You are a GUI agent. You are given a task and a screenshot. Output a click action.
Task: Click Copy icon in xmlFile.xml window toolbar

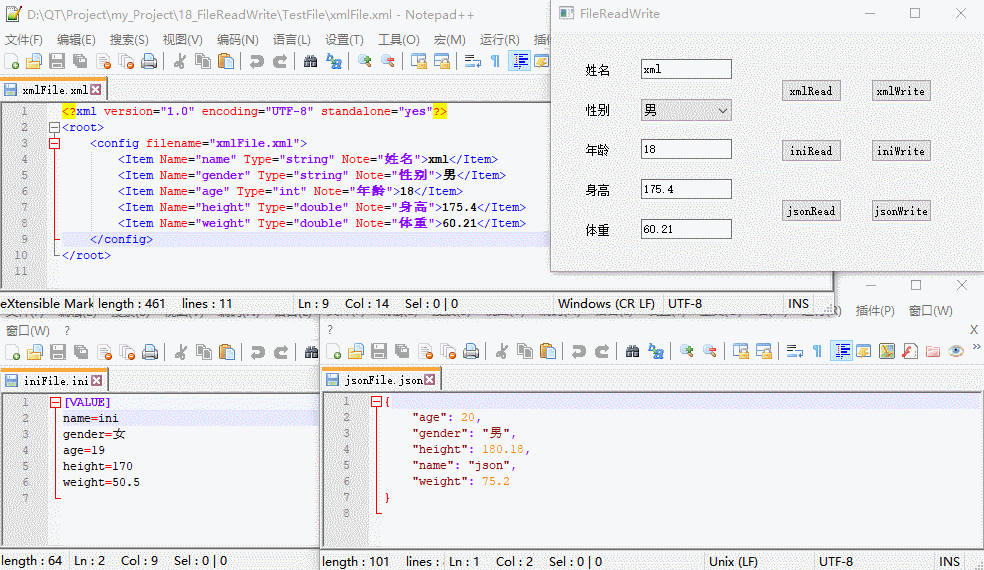tap(203, 61)
